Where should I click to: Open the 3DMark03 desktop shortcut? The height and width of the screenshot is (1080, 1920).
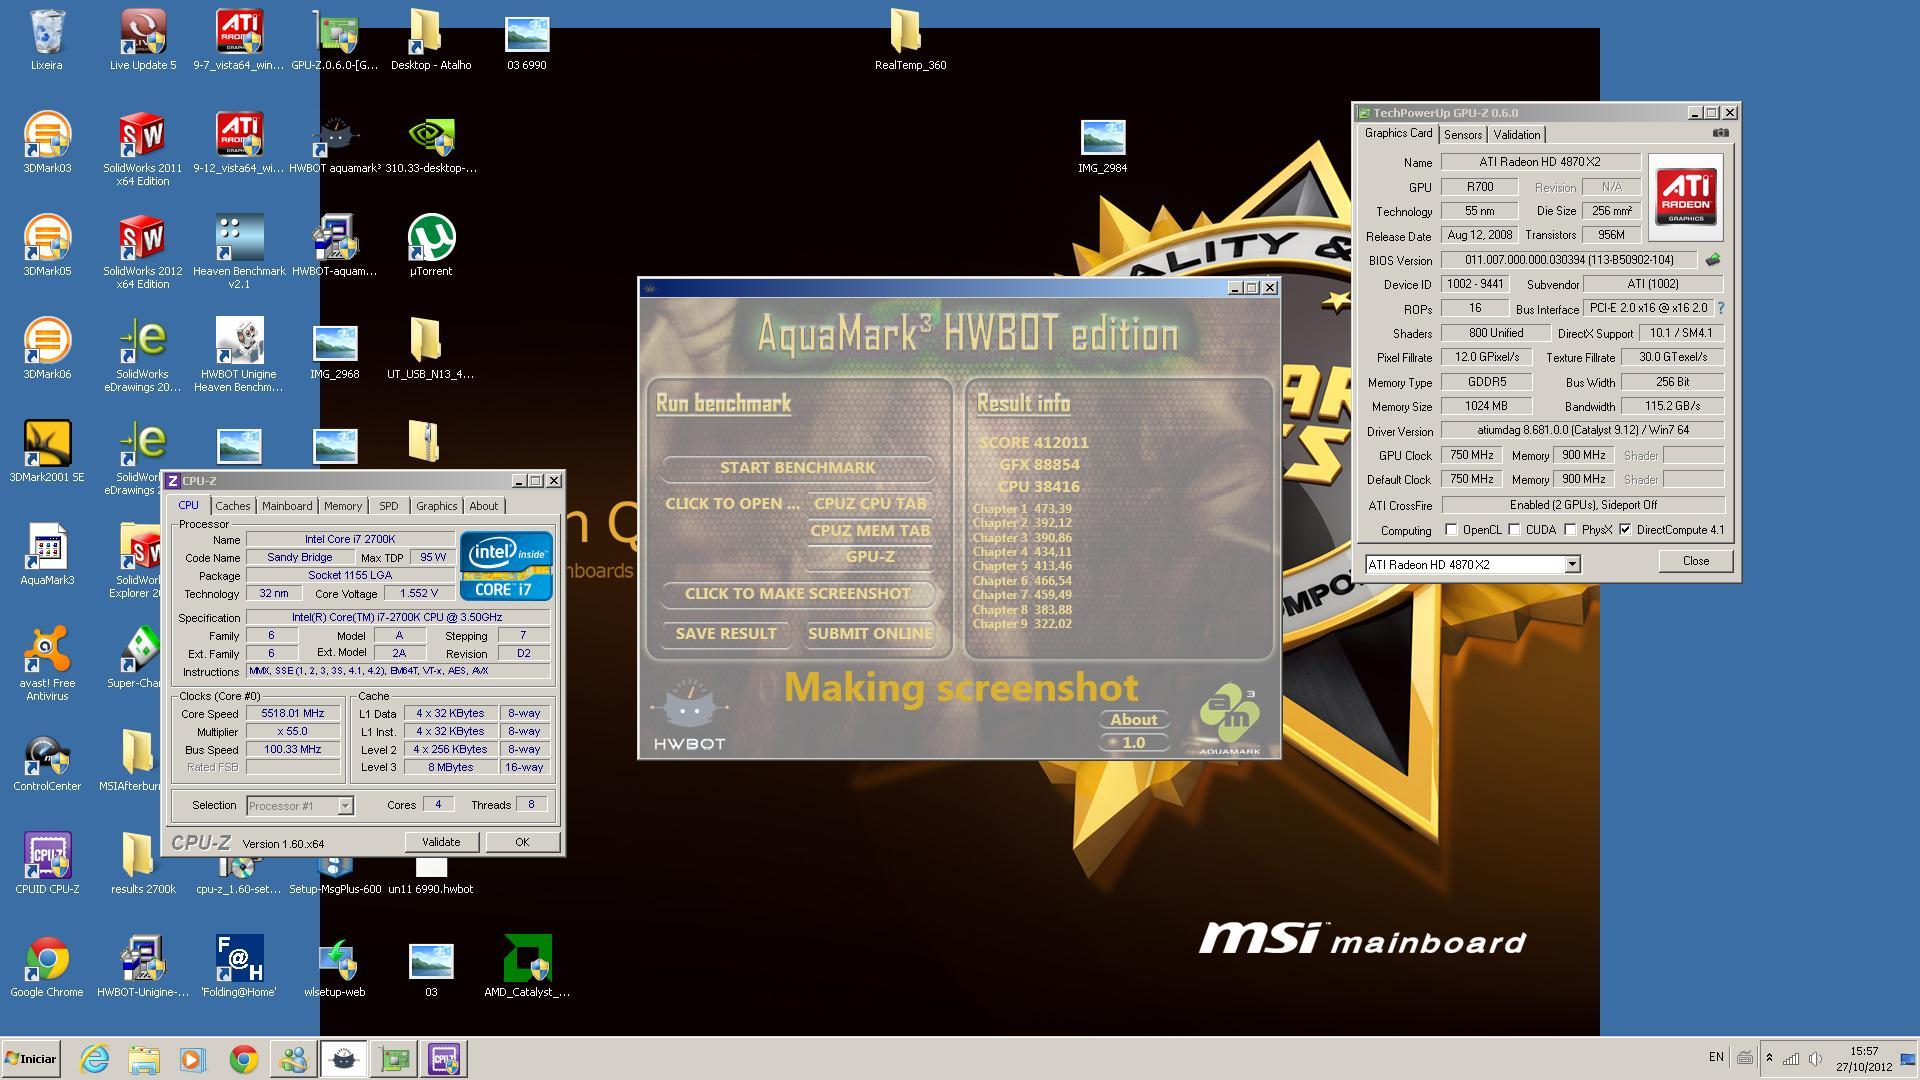coord(47,143)
